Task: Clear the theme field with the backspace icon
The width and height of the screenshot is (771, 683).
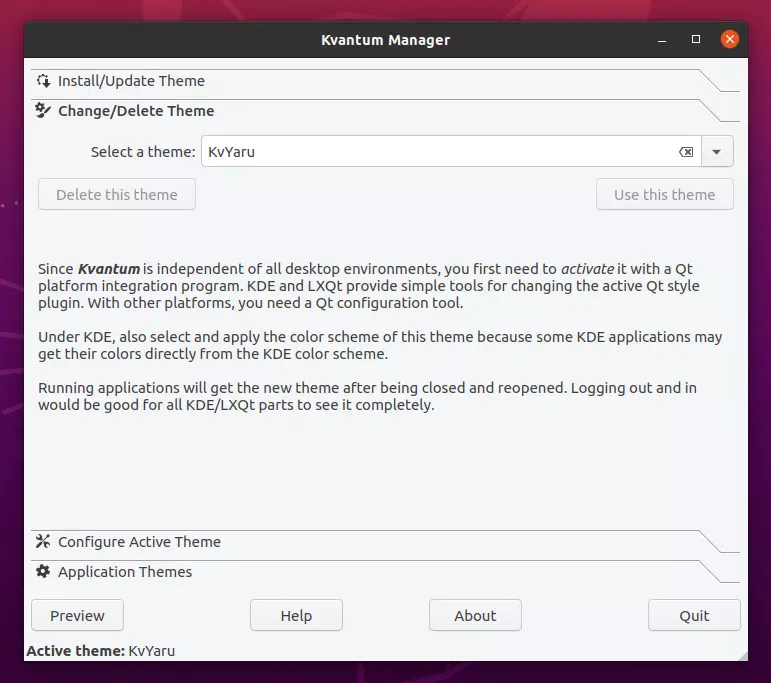Action: [x=686, y=152]
